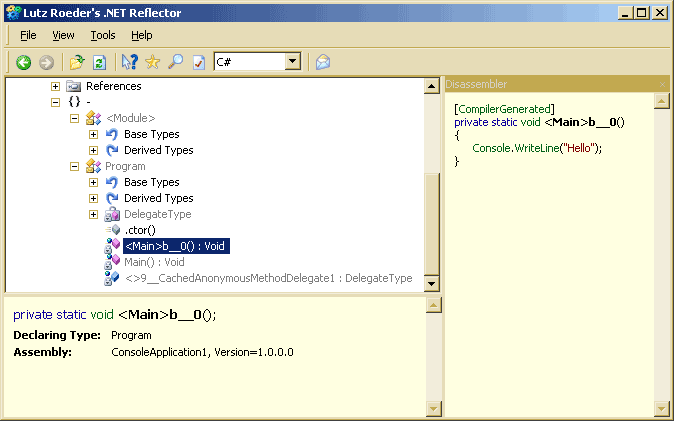Viewport: 674px width, 421px height.
Task: Select Main() : Void in the tree
Action: click(154, 262)
